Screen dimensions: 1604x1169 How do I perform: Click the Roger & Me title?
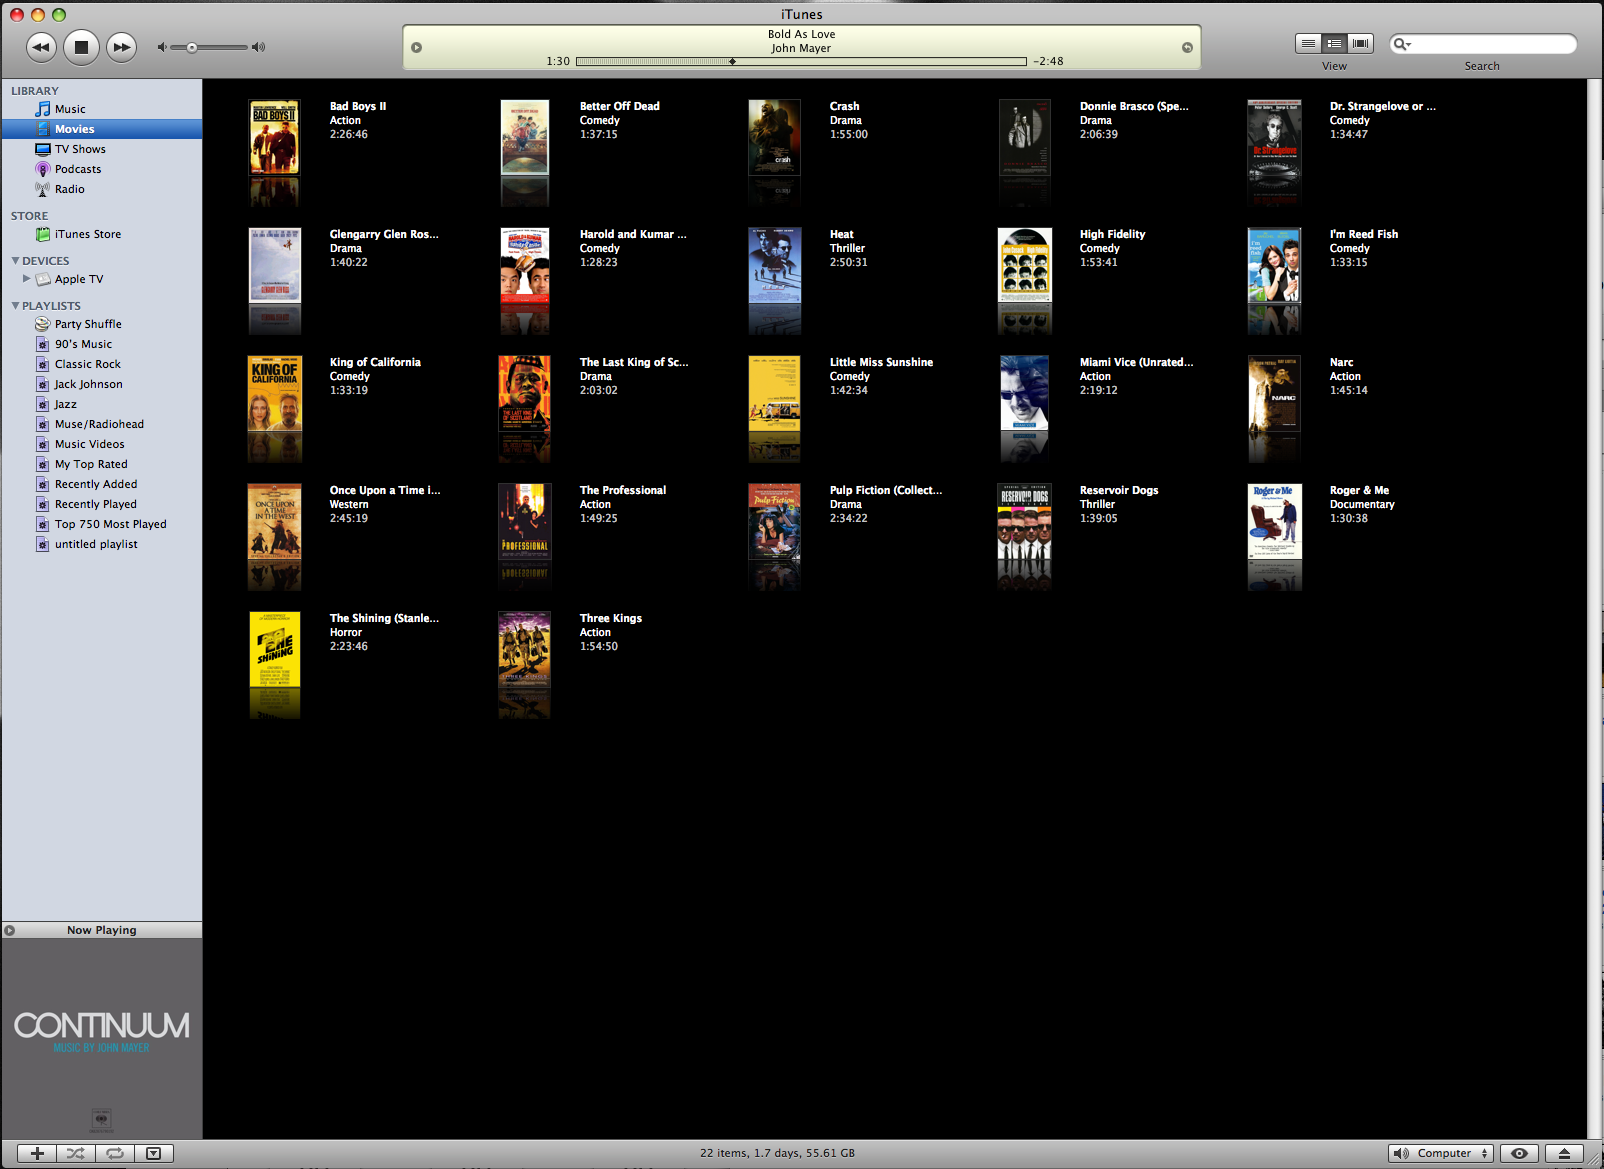pos(1359,490)
